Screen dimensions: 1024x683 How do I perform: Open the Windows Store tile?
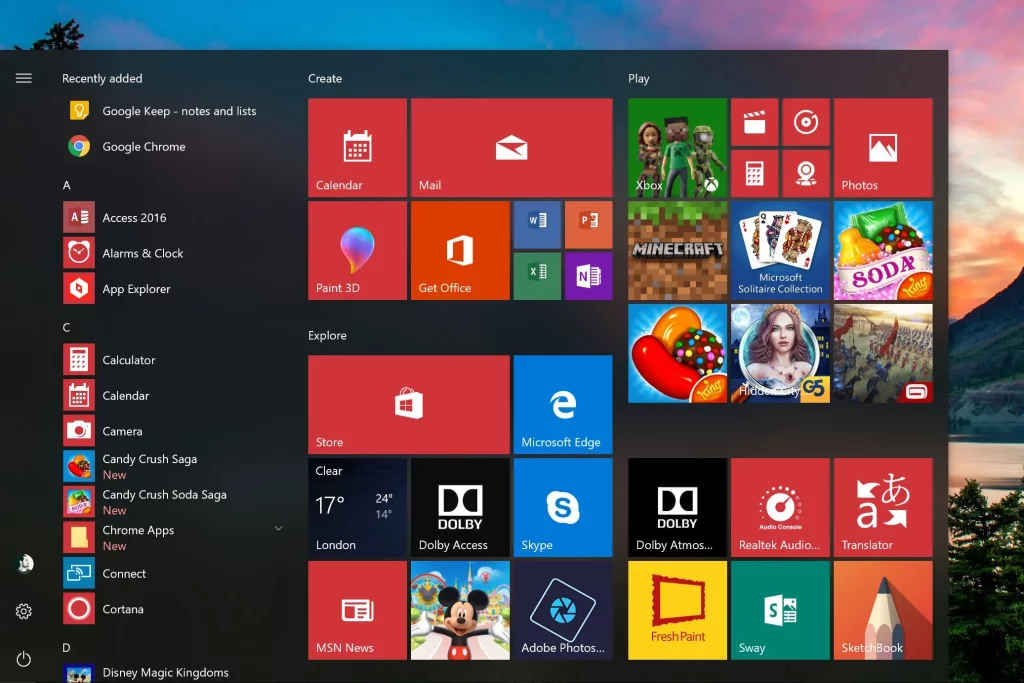[x=408, y=404]
